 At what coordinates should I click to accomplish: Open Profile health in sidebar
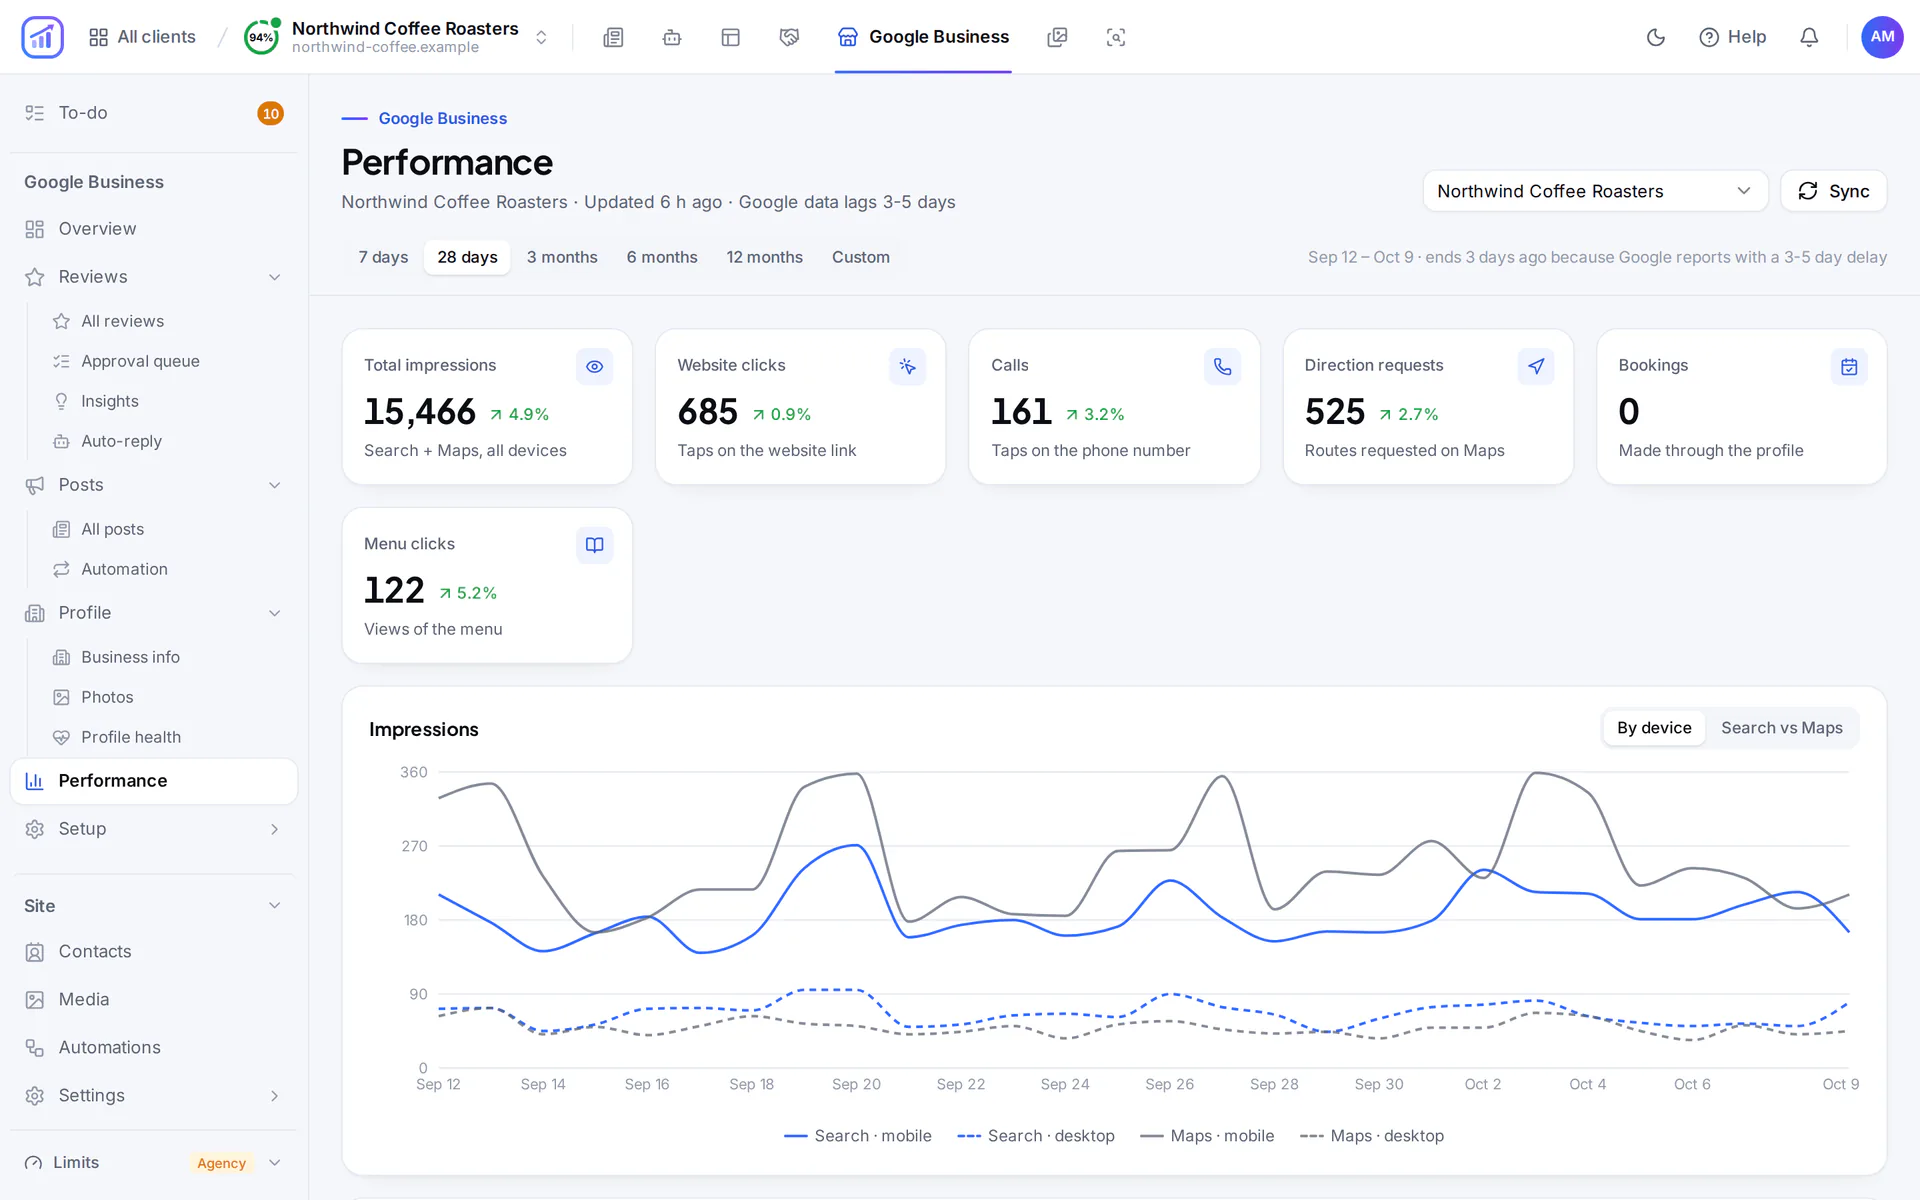(x=131, y=737)
